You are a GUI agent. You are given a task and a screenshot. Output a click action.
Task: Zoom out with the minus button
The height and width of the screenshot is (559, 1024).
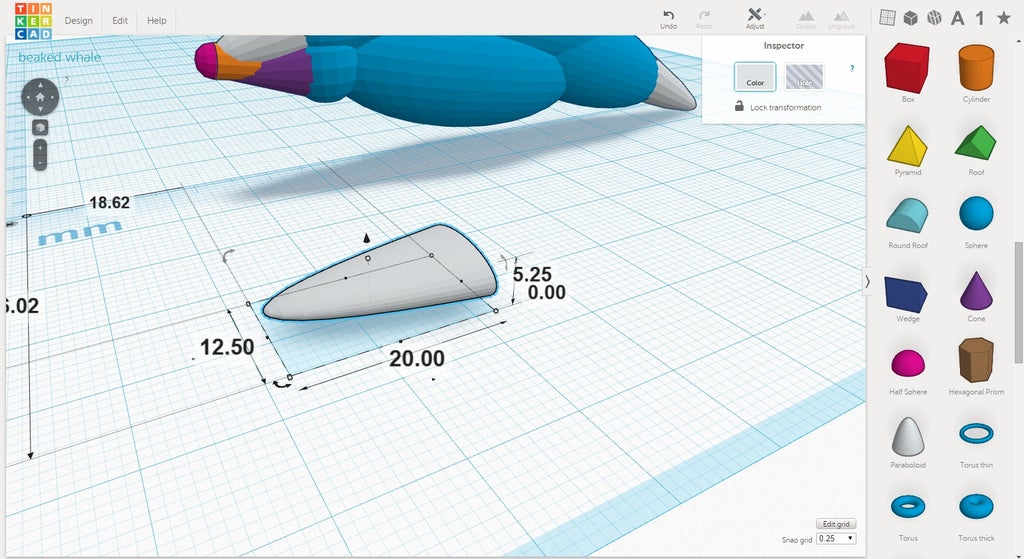pos(40,162)
